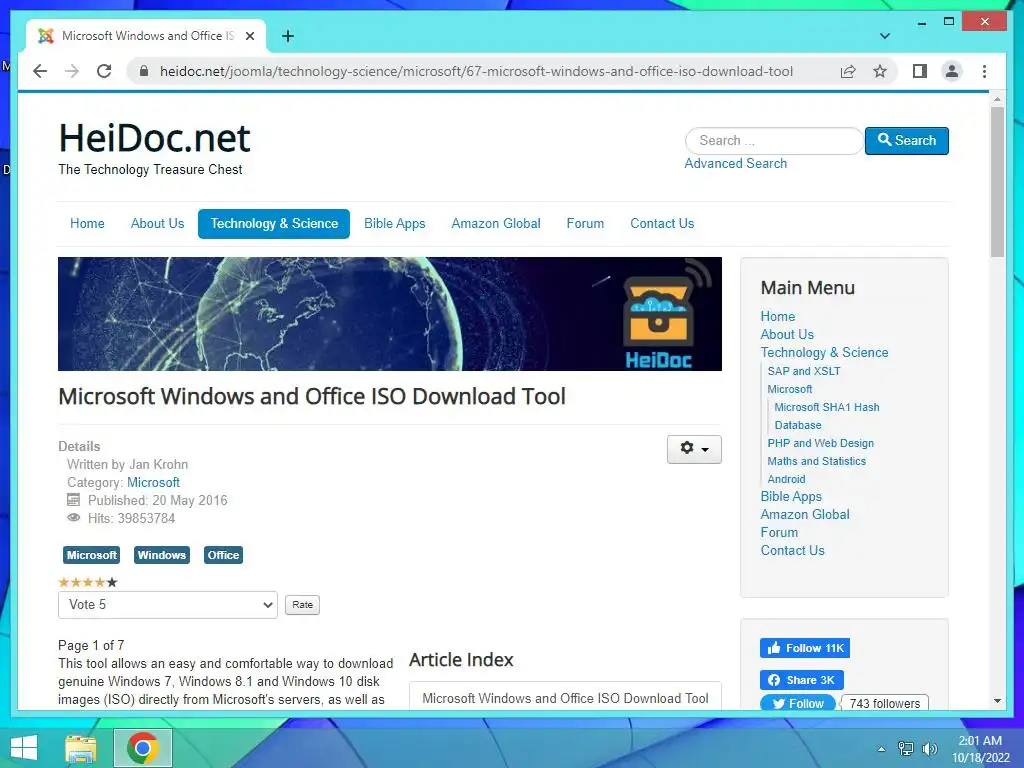Open File Explorer from the taskbar

81,748
